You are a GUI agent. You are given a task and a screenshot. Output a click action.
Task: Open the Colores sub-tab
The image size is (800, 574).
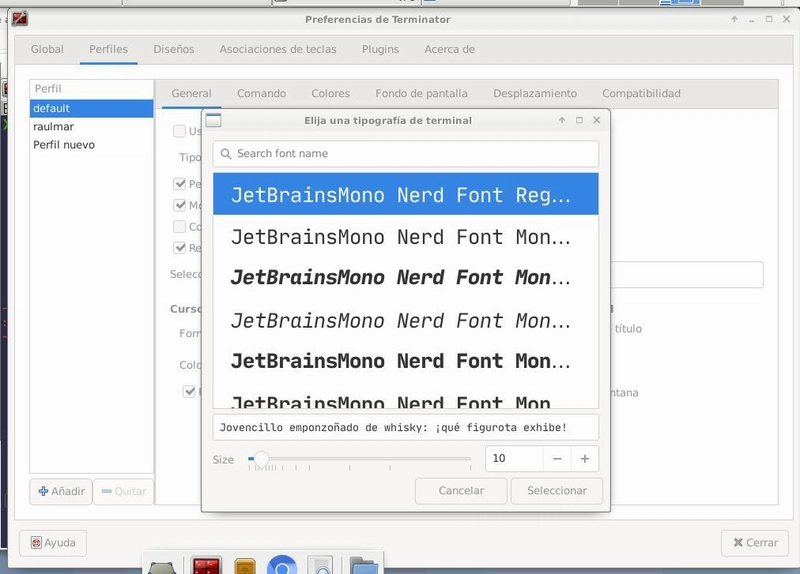click(x=331, y=93)
